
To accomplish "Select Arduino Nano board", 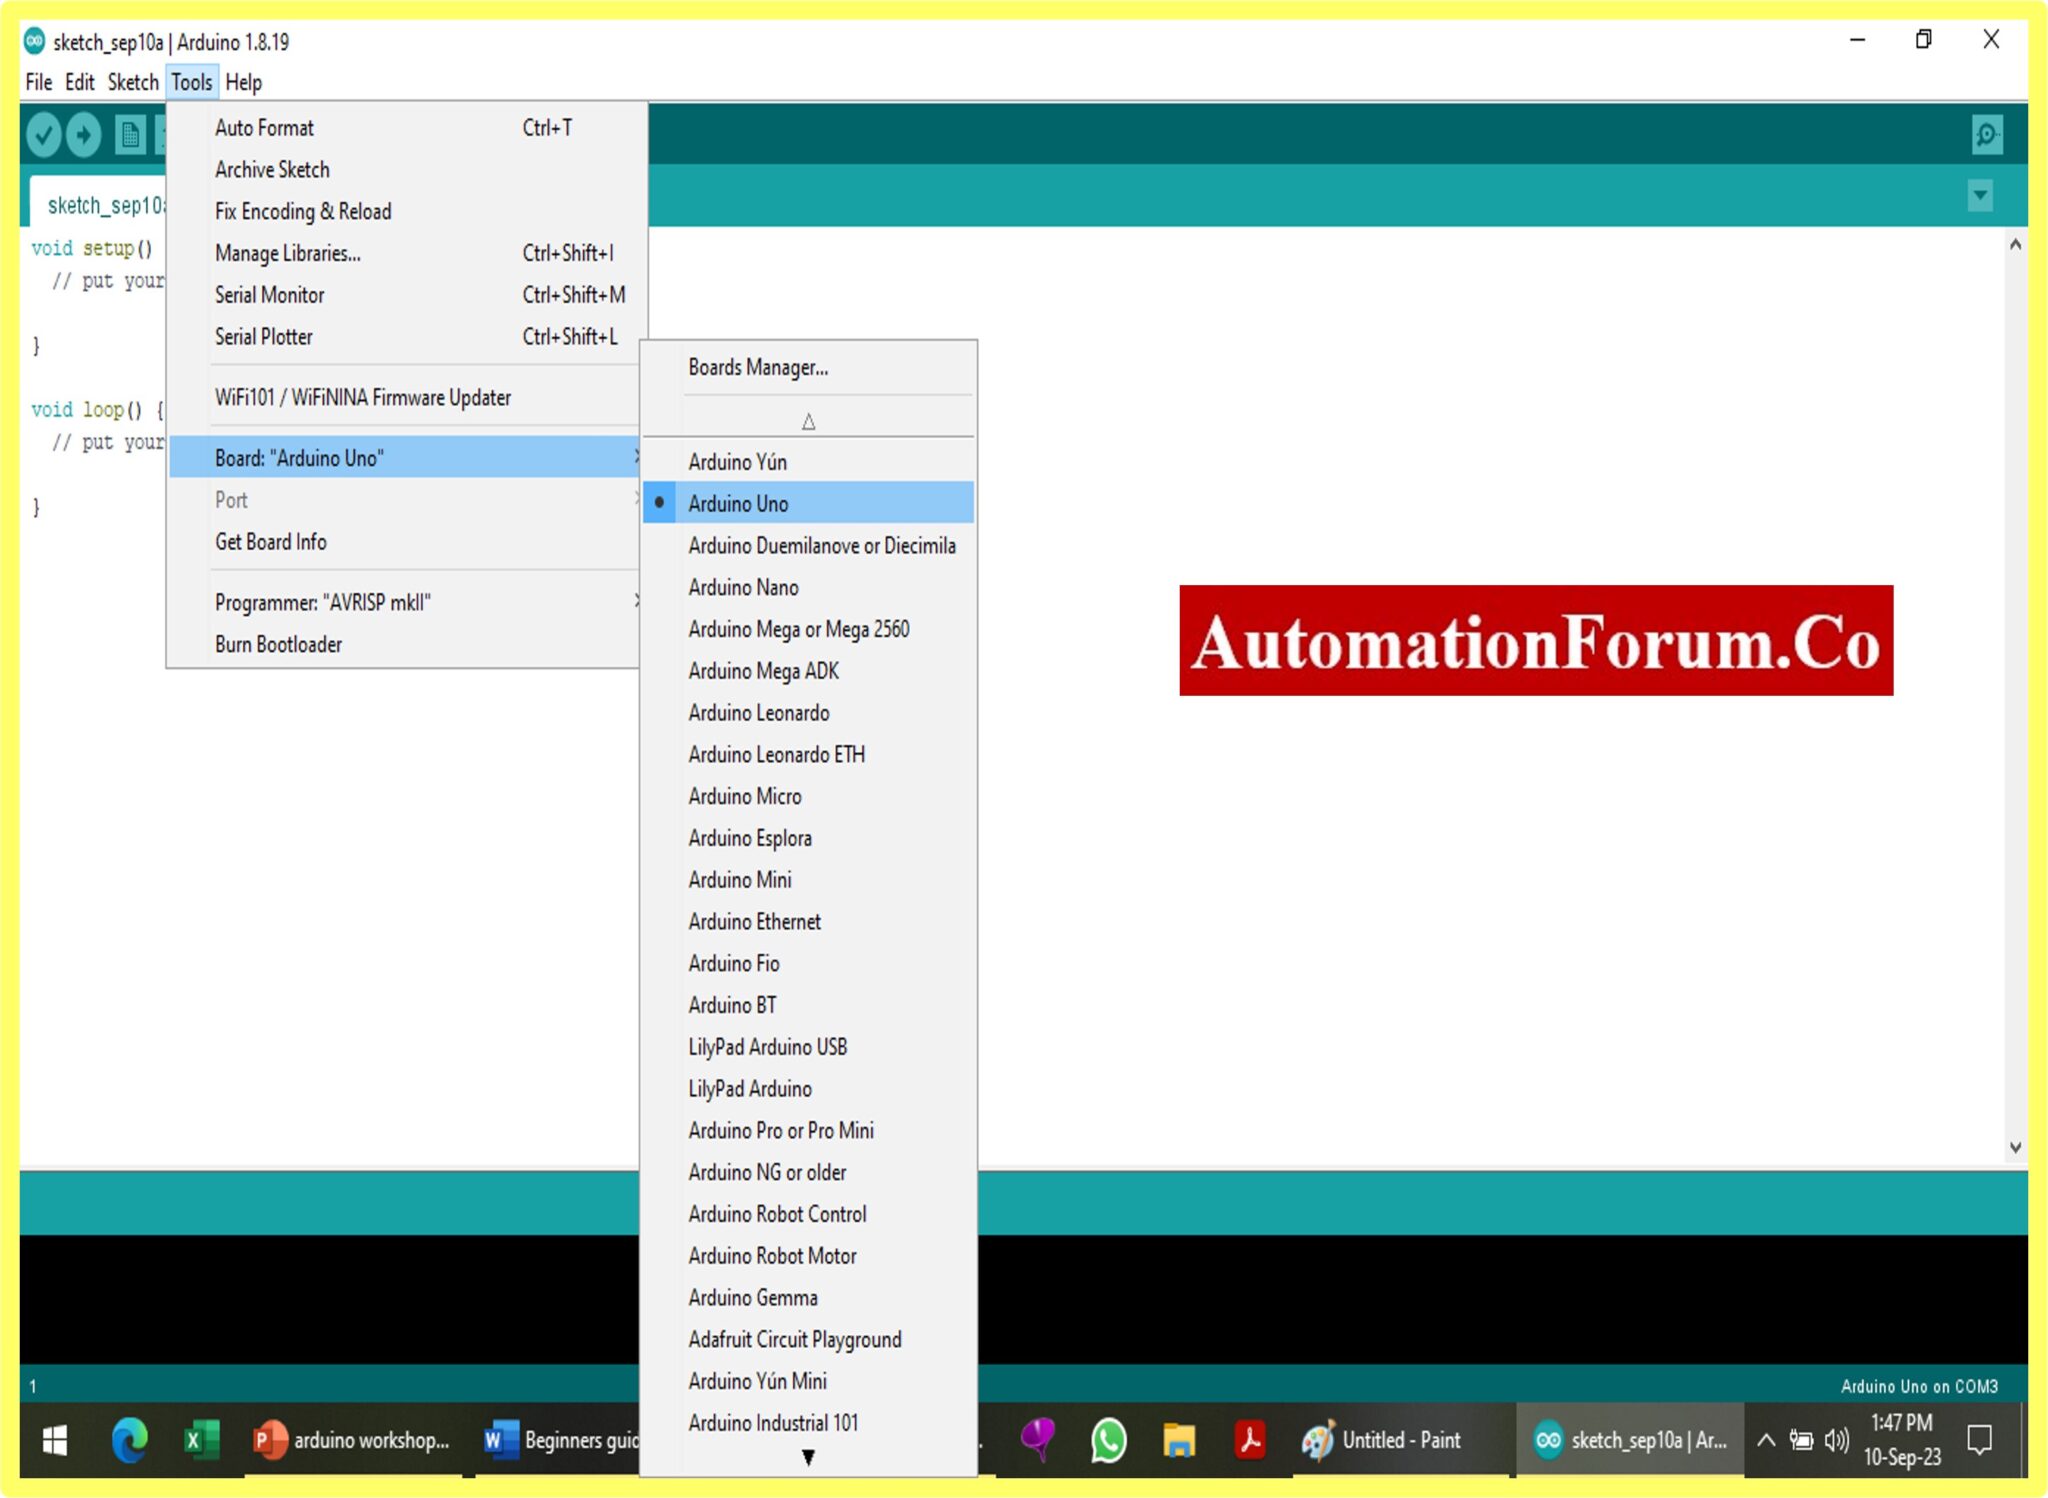I will pyautogui.click(x=808, y=587).
